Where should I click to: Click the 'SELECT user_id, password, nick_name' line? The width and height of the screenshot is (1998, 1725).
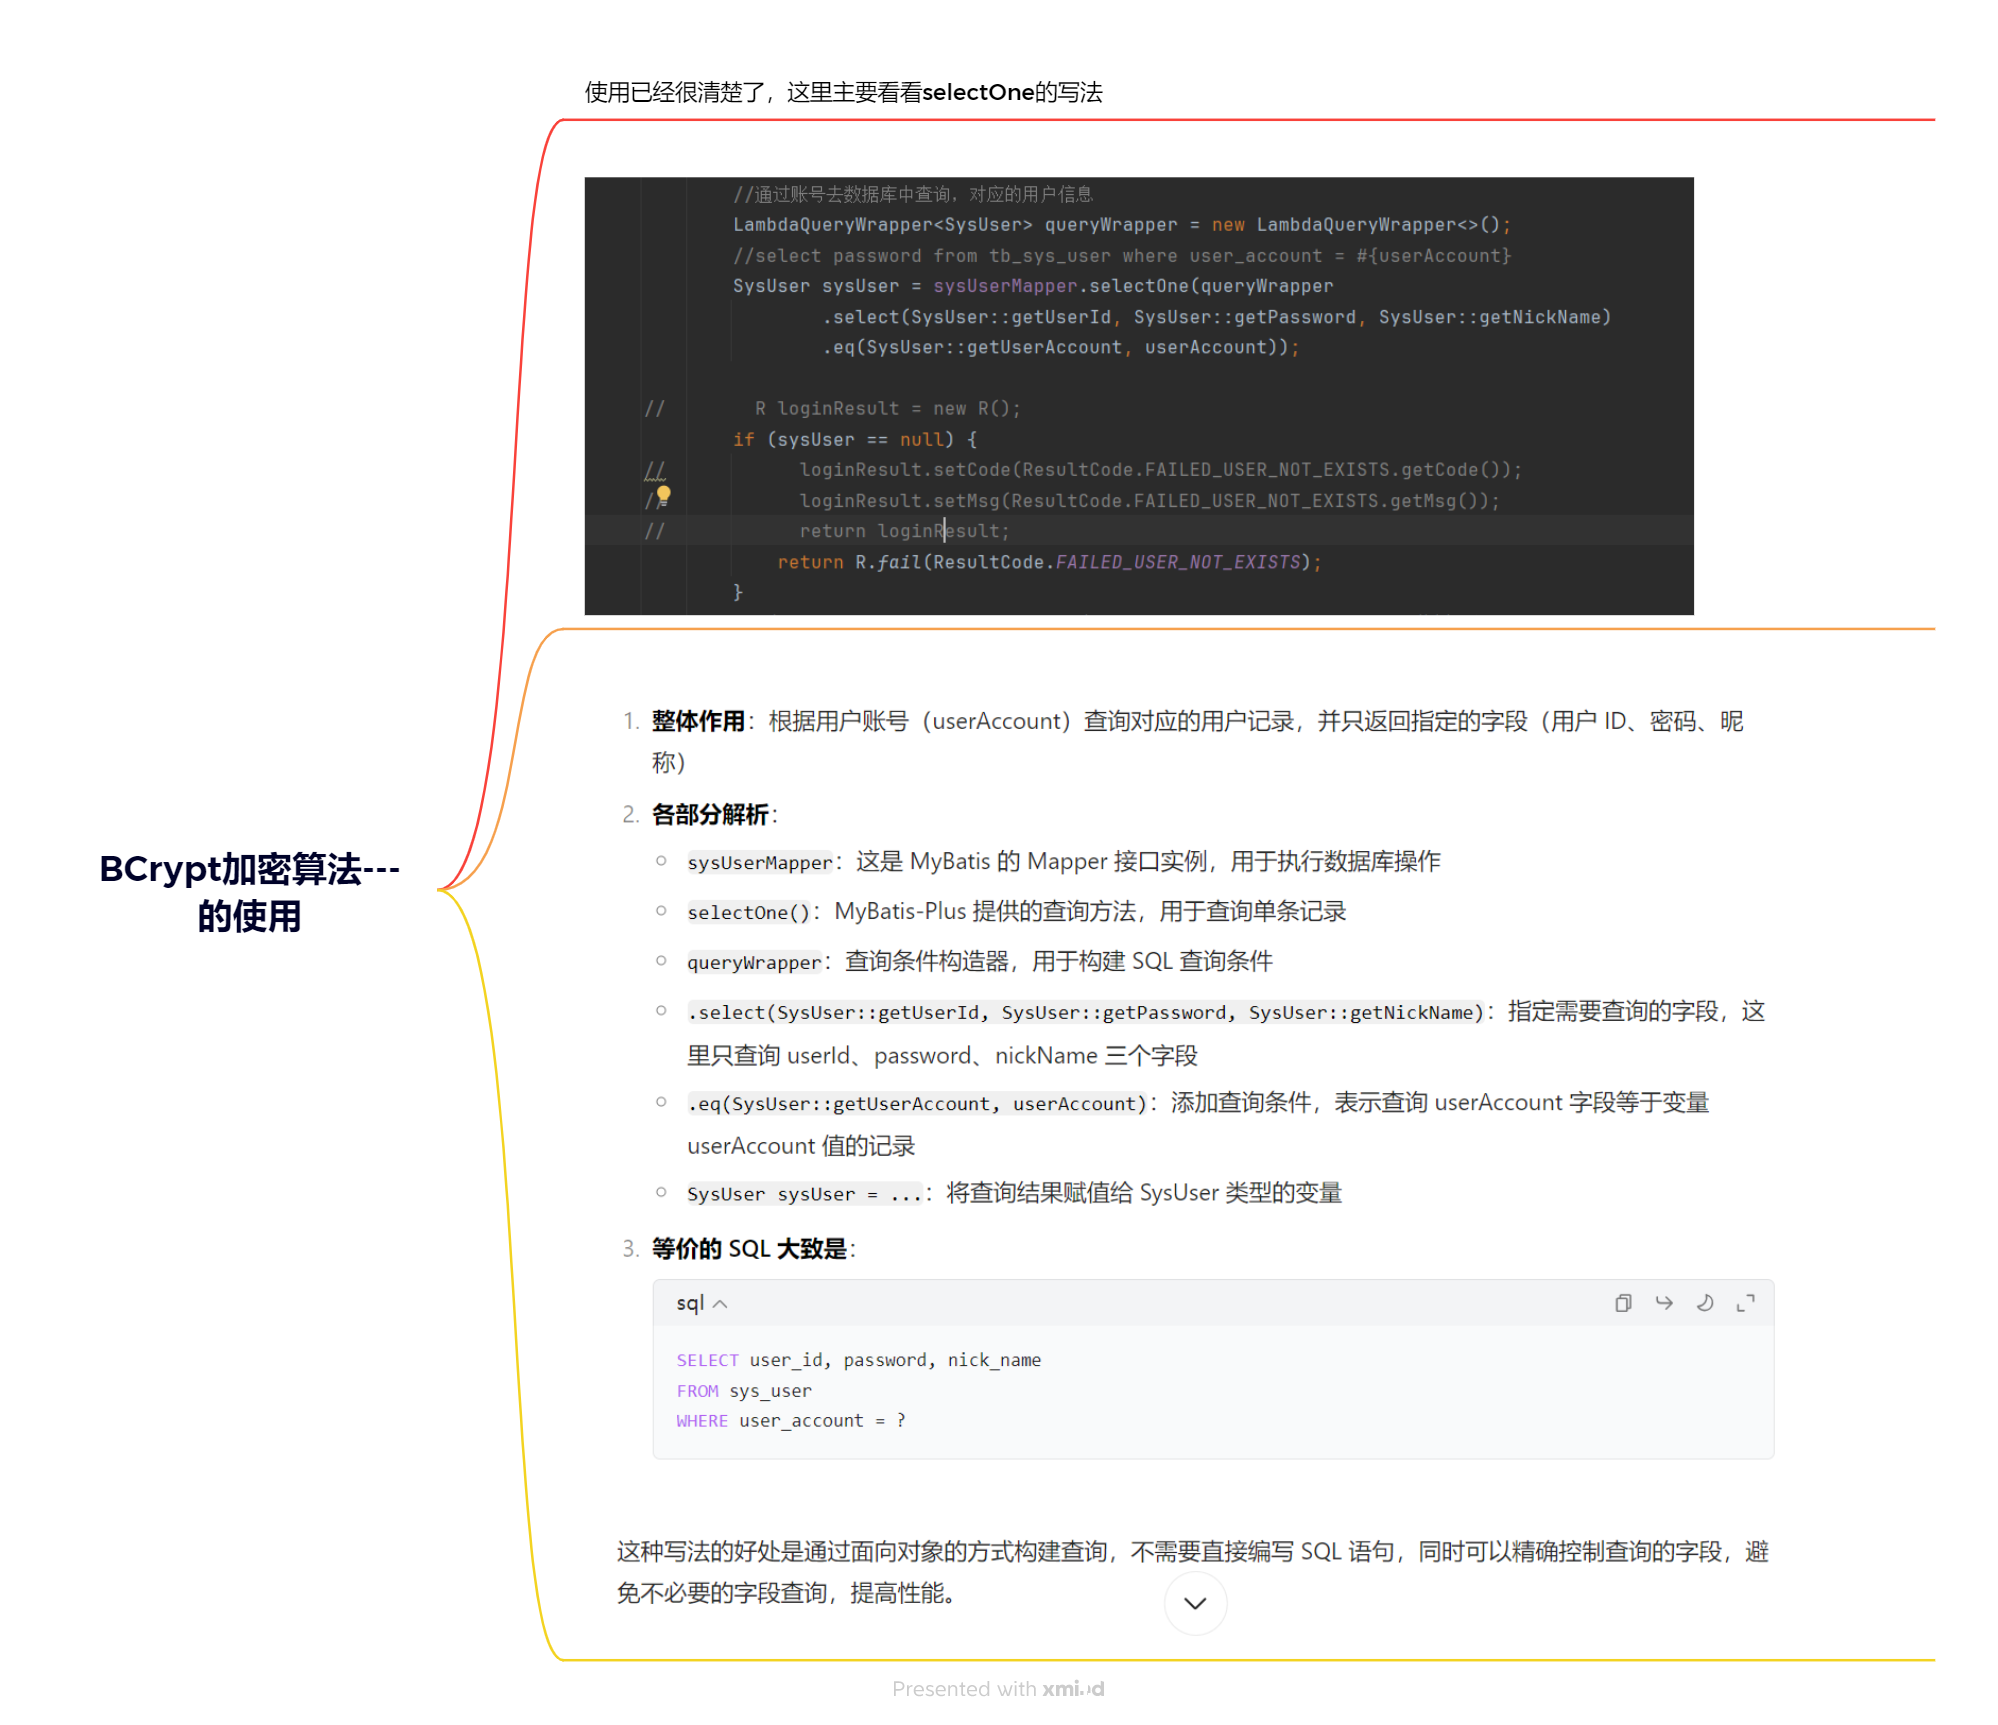pyautogui.click(x=859, y=1360)
